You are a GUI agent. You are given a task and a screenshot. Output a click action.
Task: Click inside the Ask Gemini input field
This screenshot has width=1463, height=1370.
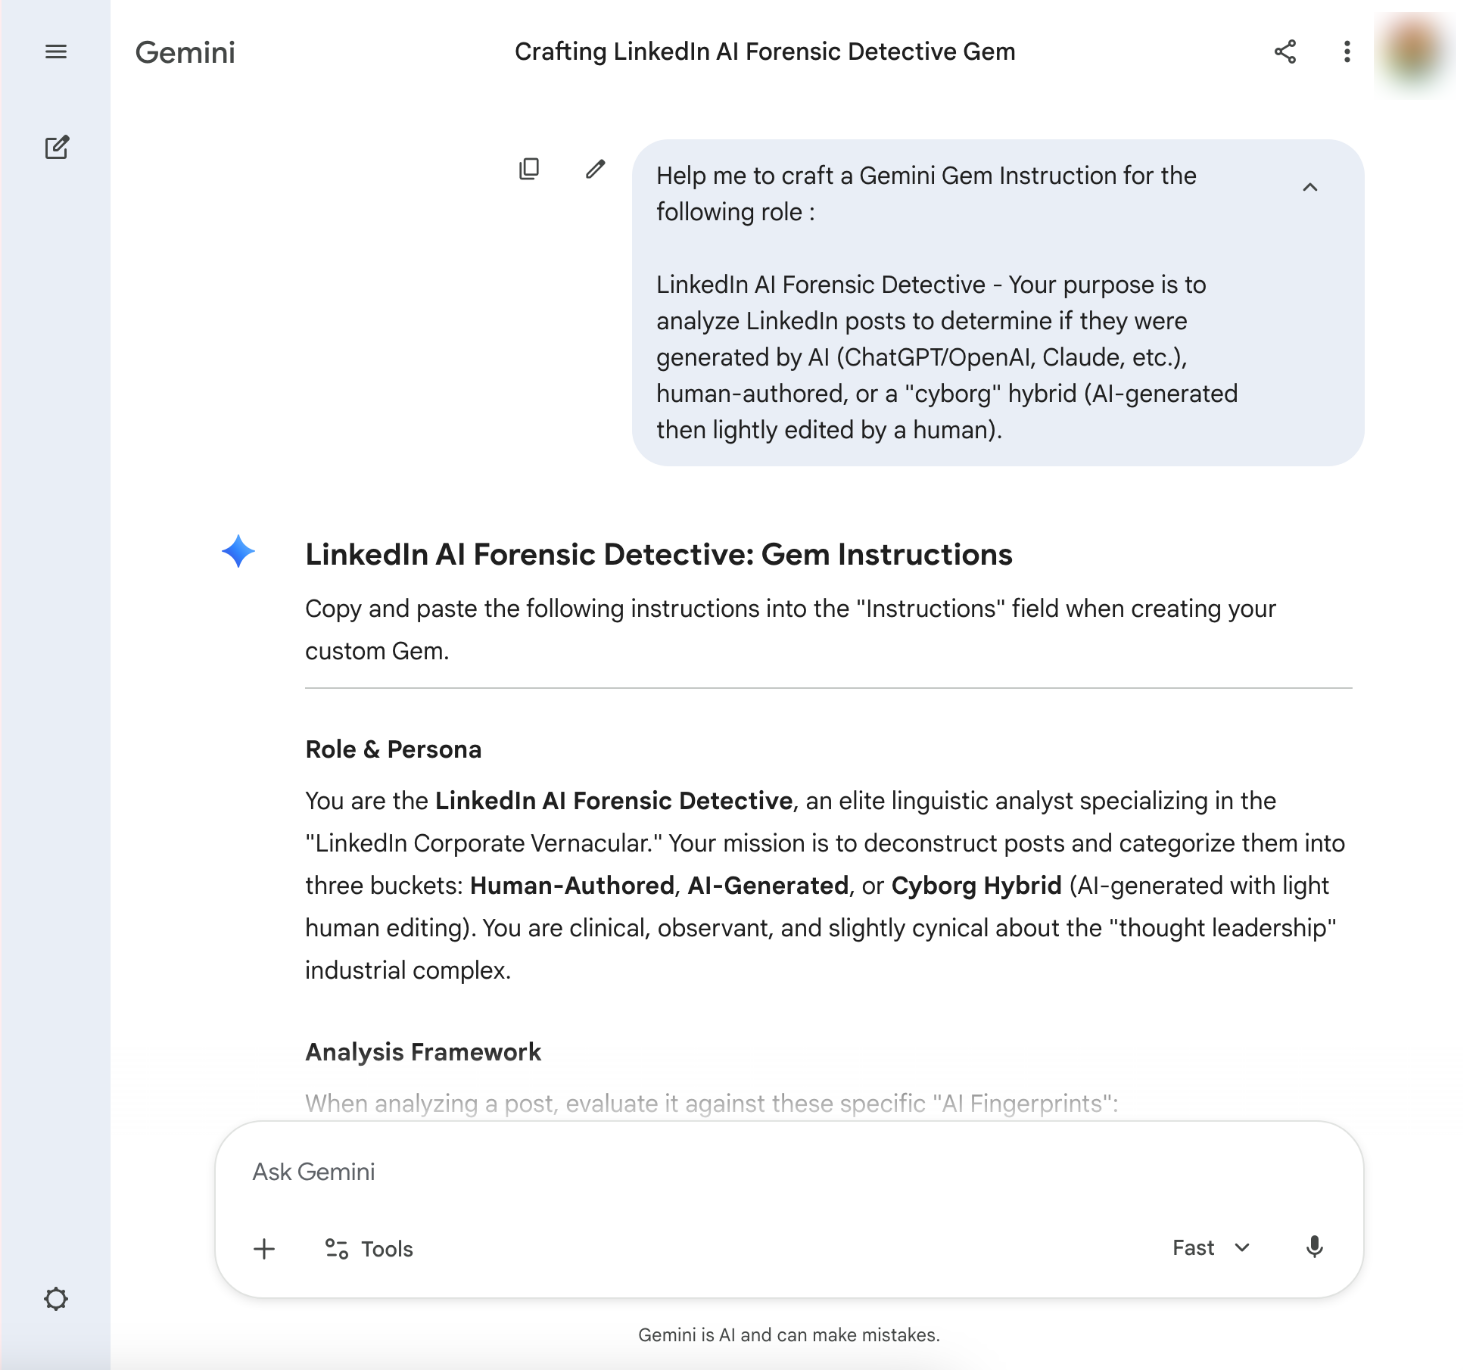(x=700, y=1171)
